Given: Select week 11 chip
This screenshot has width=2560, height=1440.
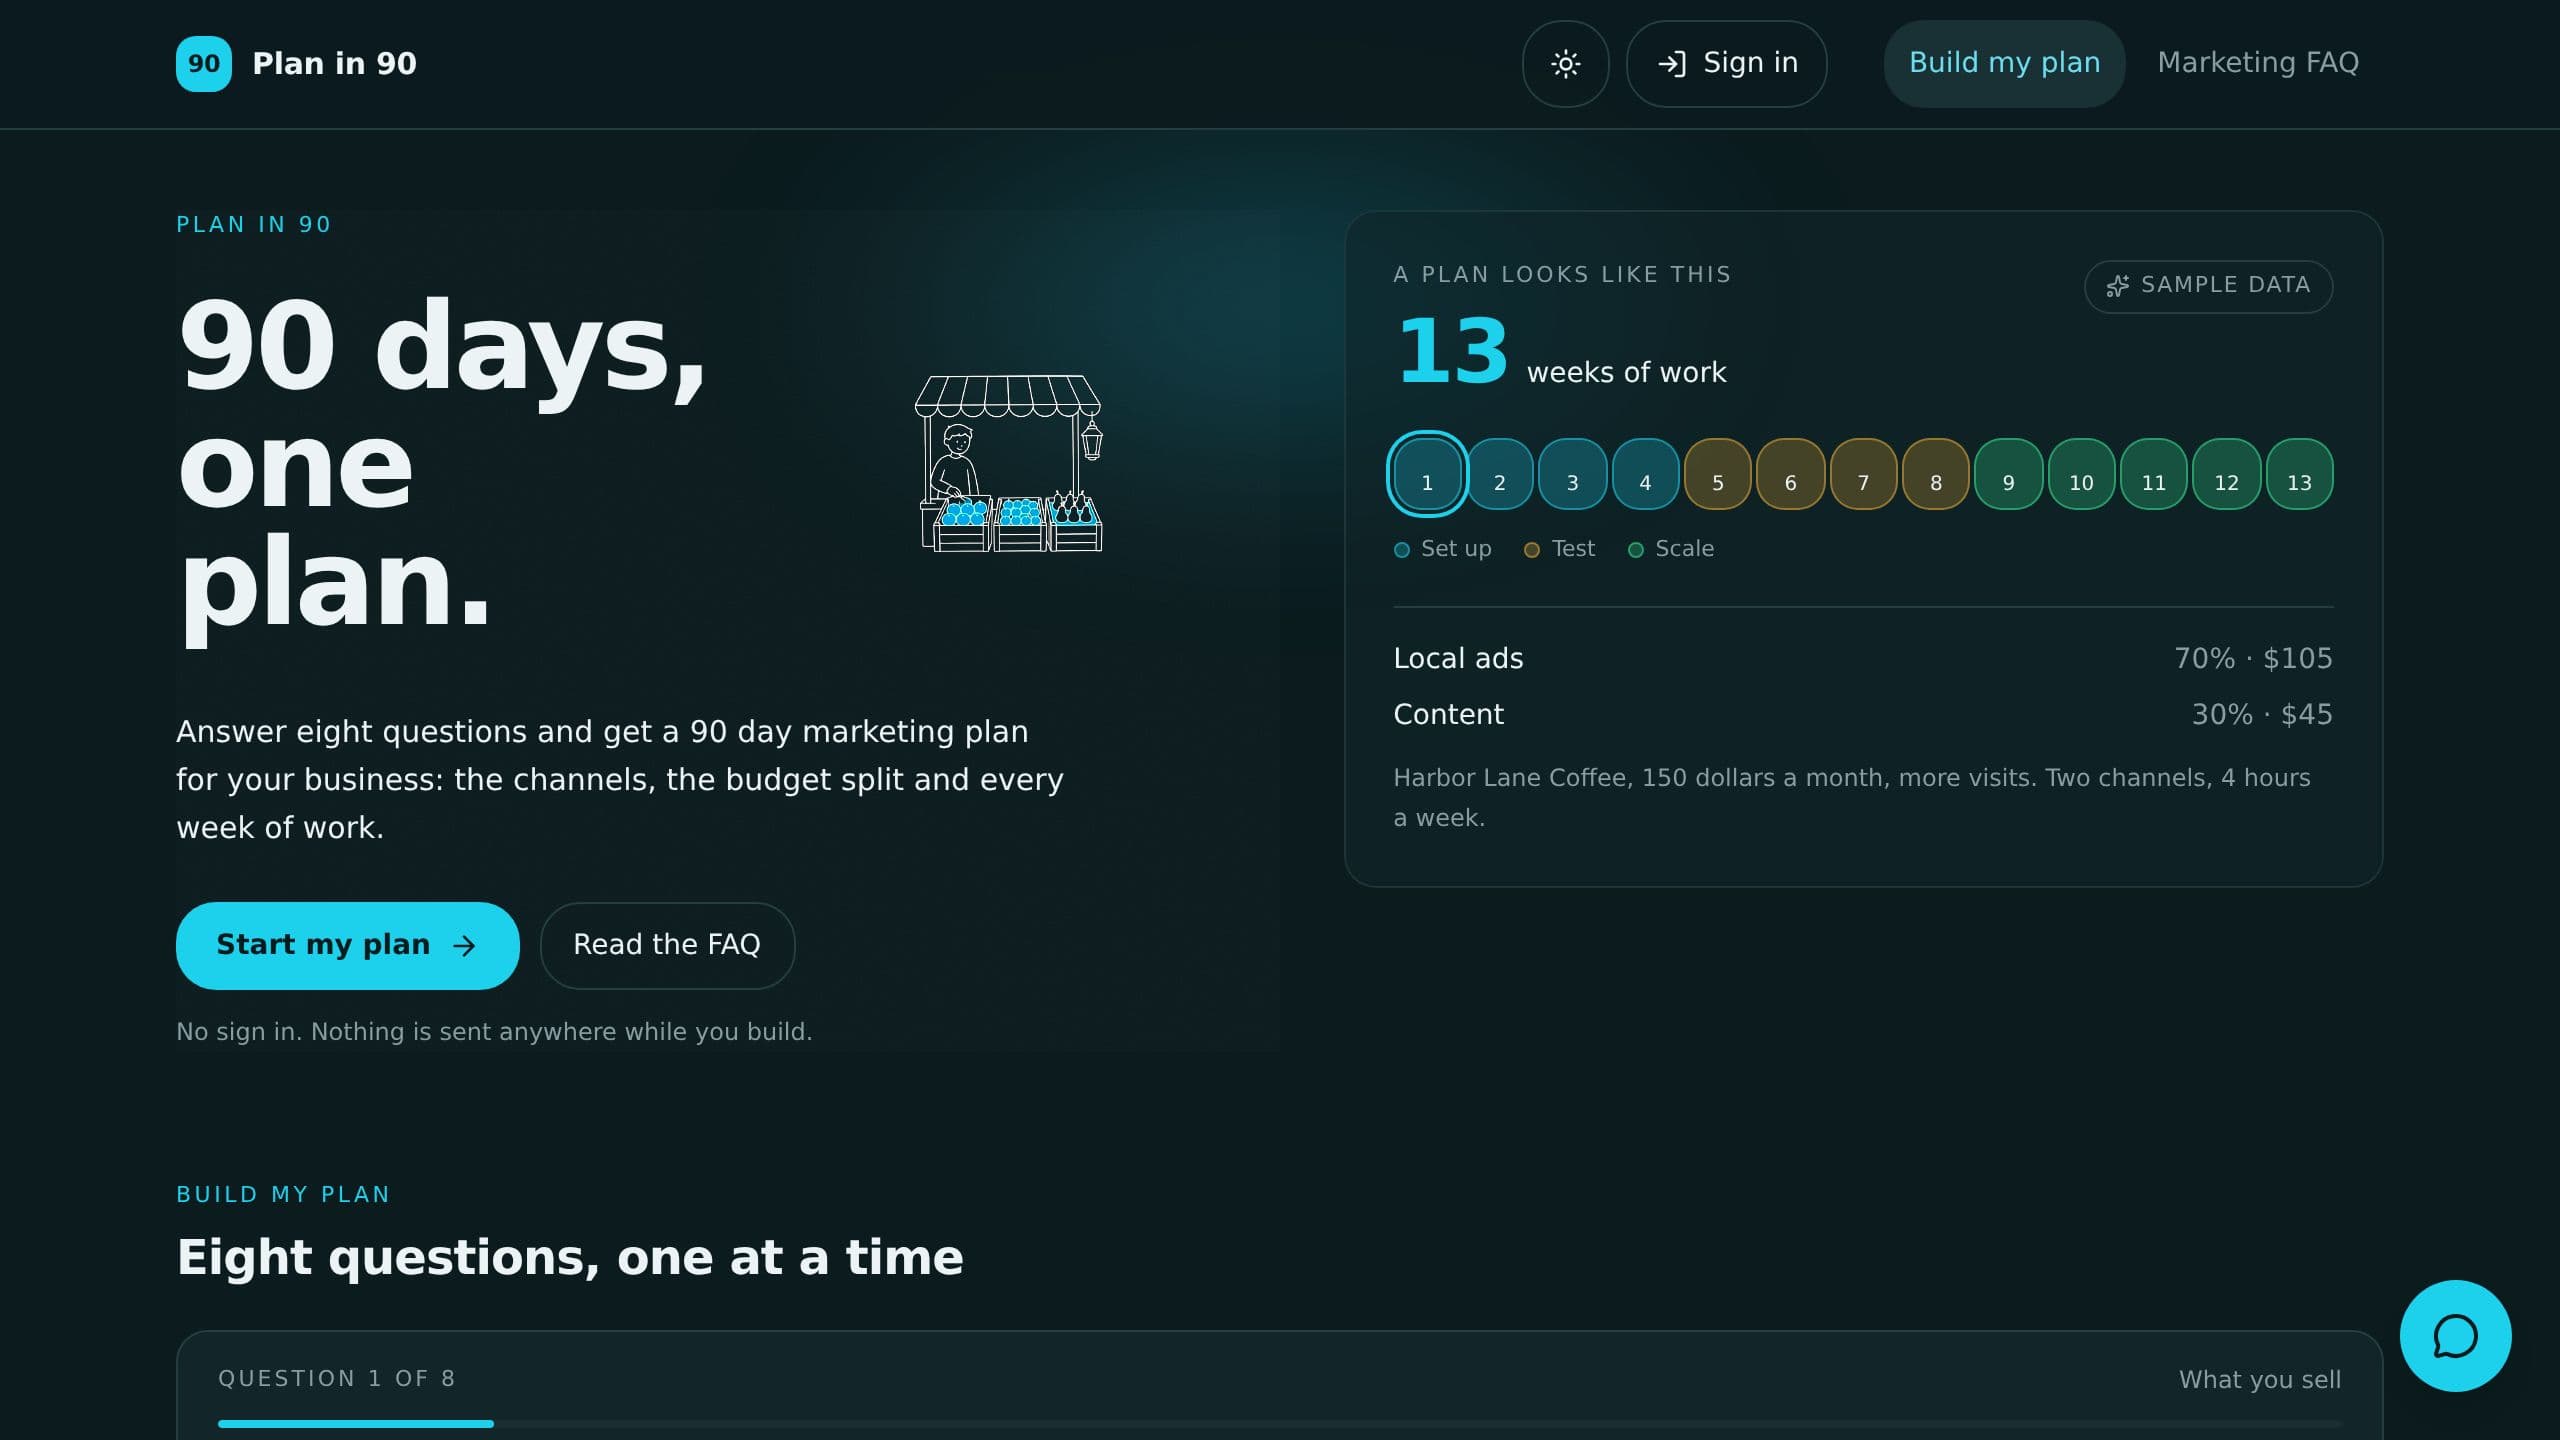Looking at the screenshot, I should [x=2154, y=474].
